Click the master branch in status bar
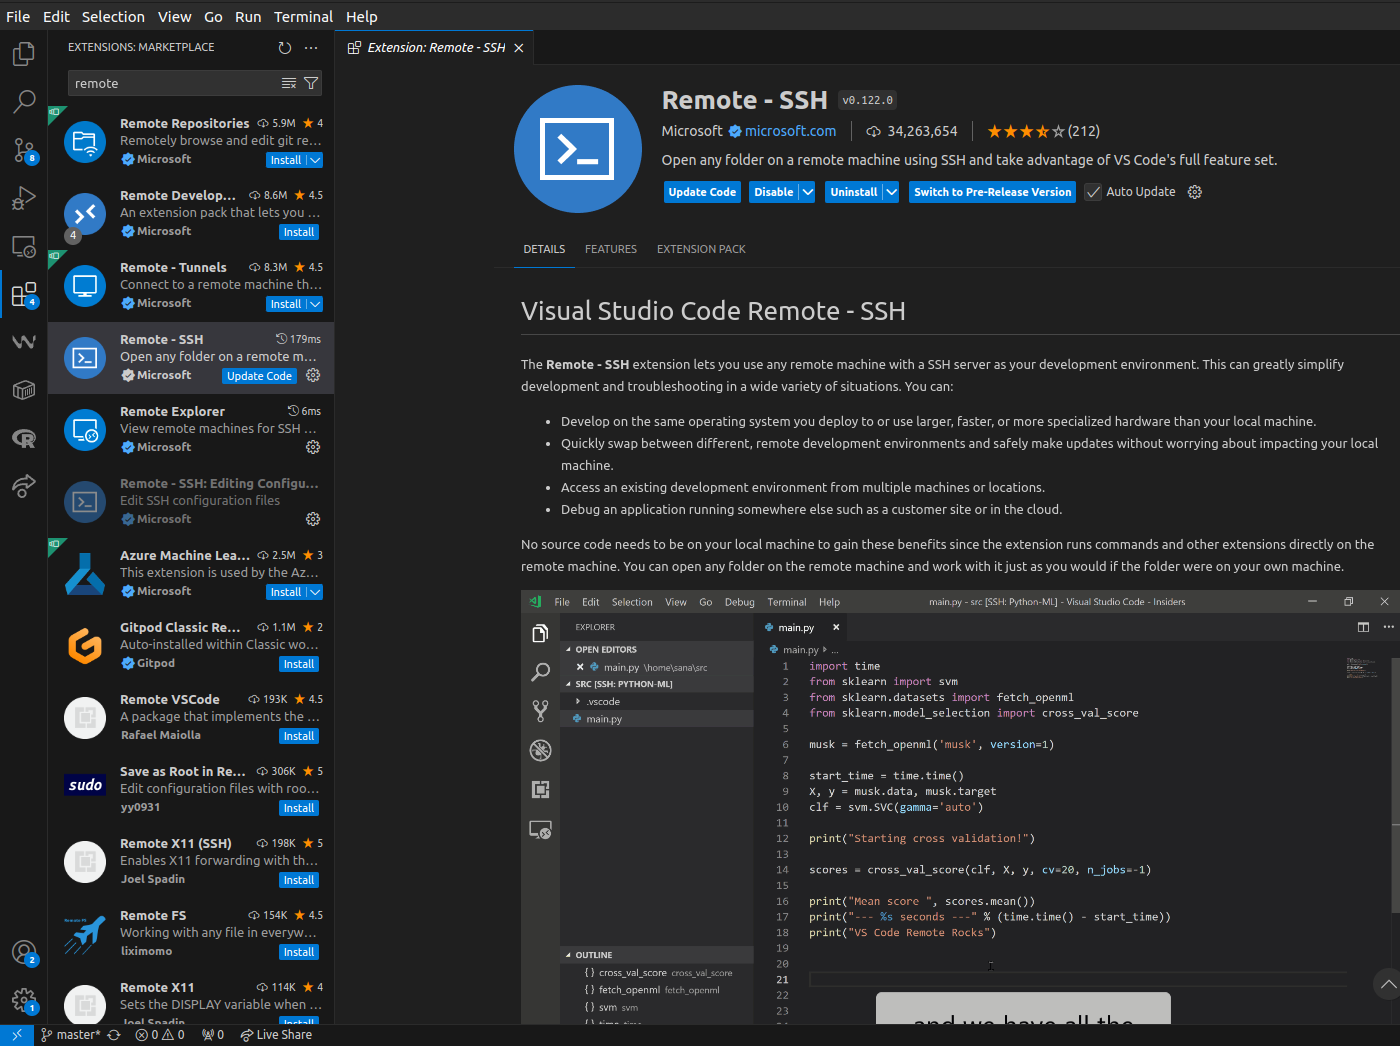The image size is (1400, 1046). click(x=70, y=1035)
